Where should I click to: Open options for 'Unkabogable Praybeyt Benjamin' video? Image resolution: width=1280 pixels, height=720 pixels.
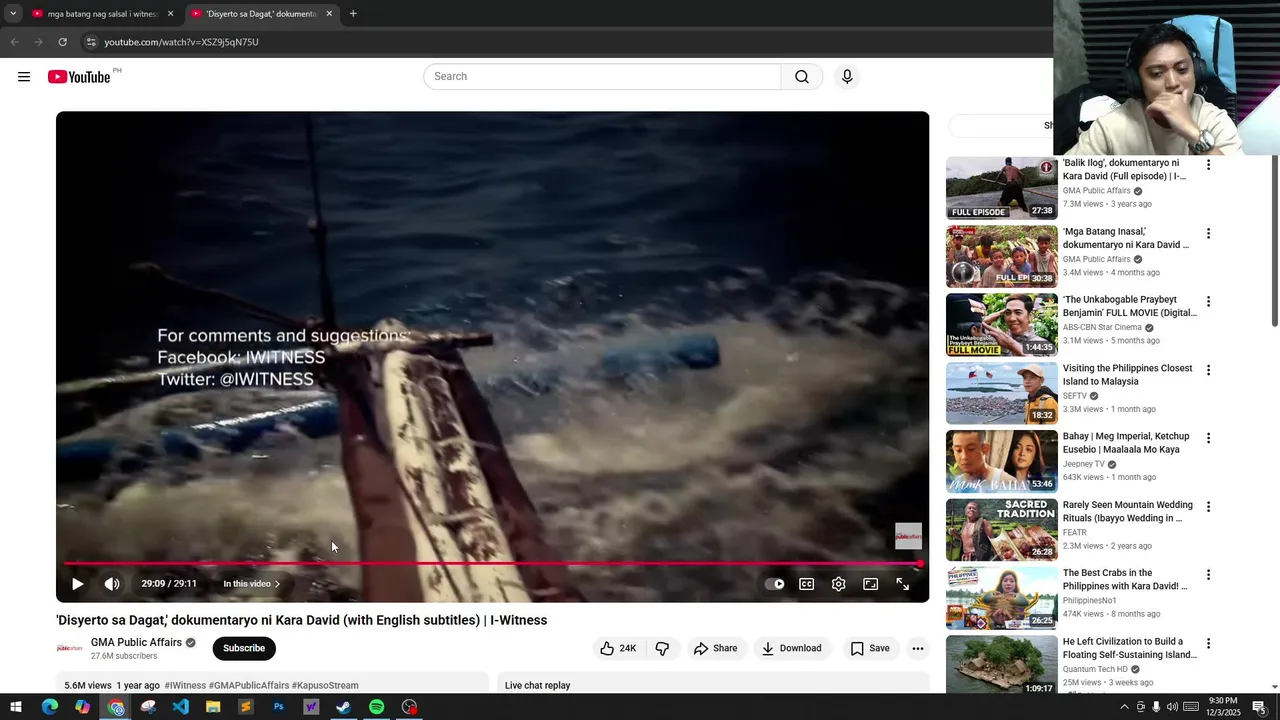[x=1208, y=301]
